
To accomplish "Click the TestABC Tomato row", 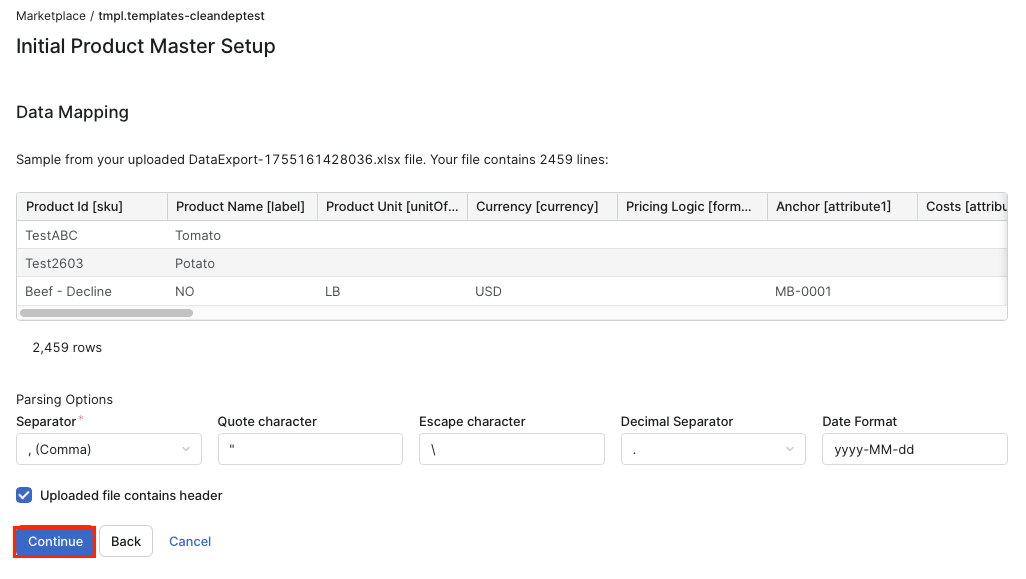I will pyautogui.click(x=300, y=235).
